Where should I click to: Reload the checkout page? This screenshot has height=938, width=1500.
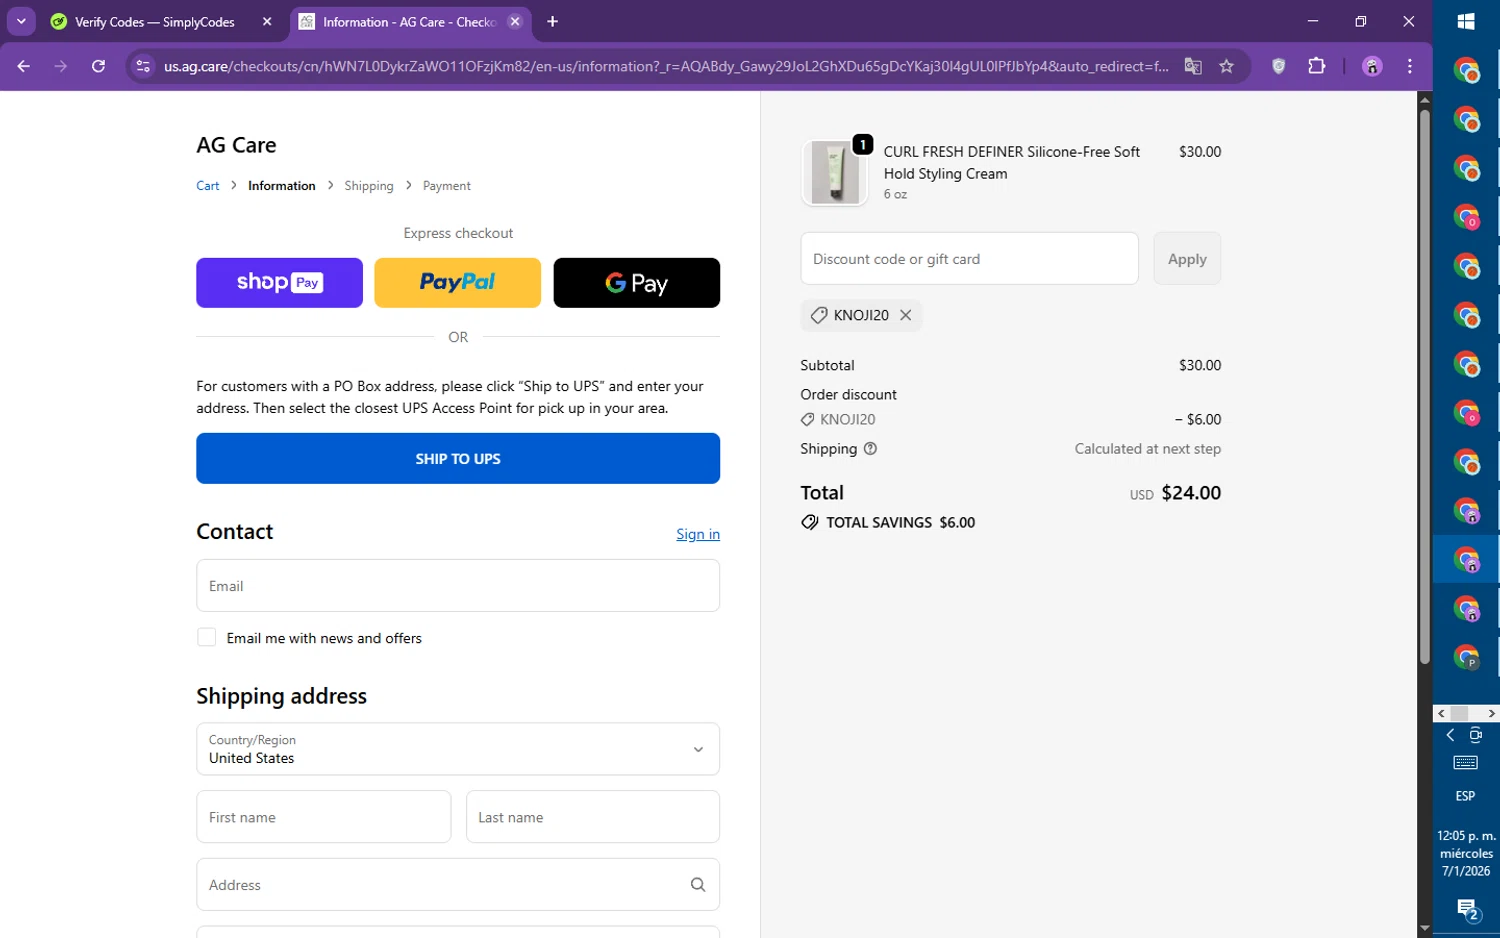pyautogui.click(x=98, y=66)
